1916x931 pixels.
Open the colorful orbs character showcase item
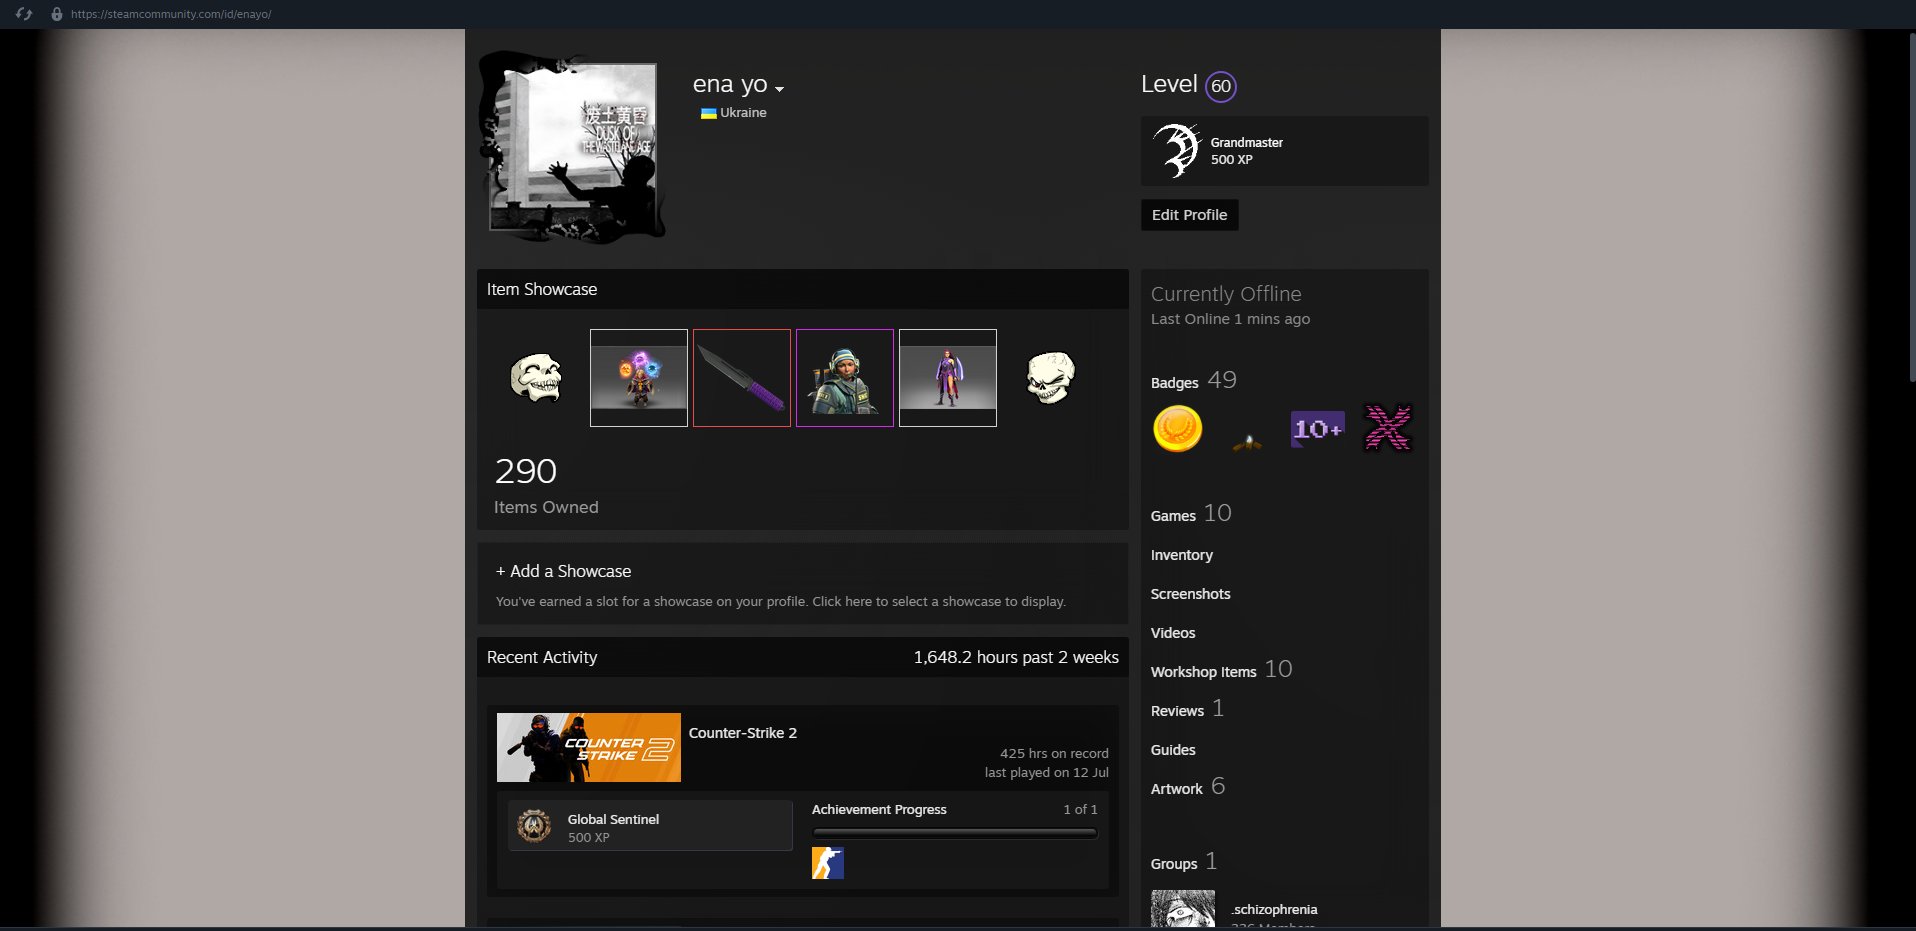click(639, 378)
